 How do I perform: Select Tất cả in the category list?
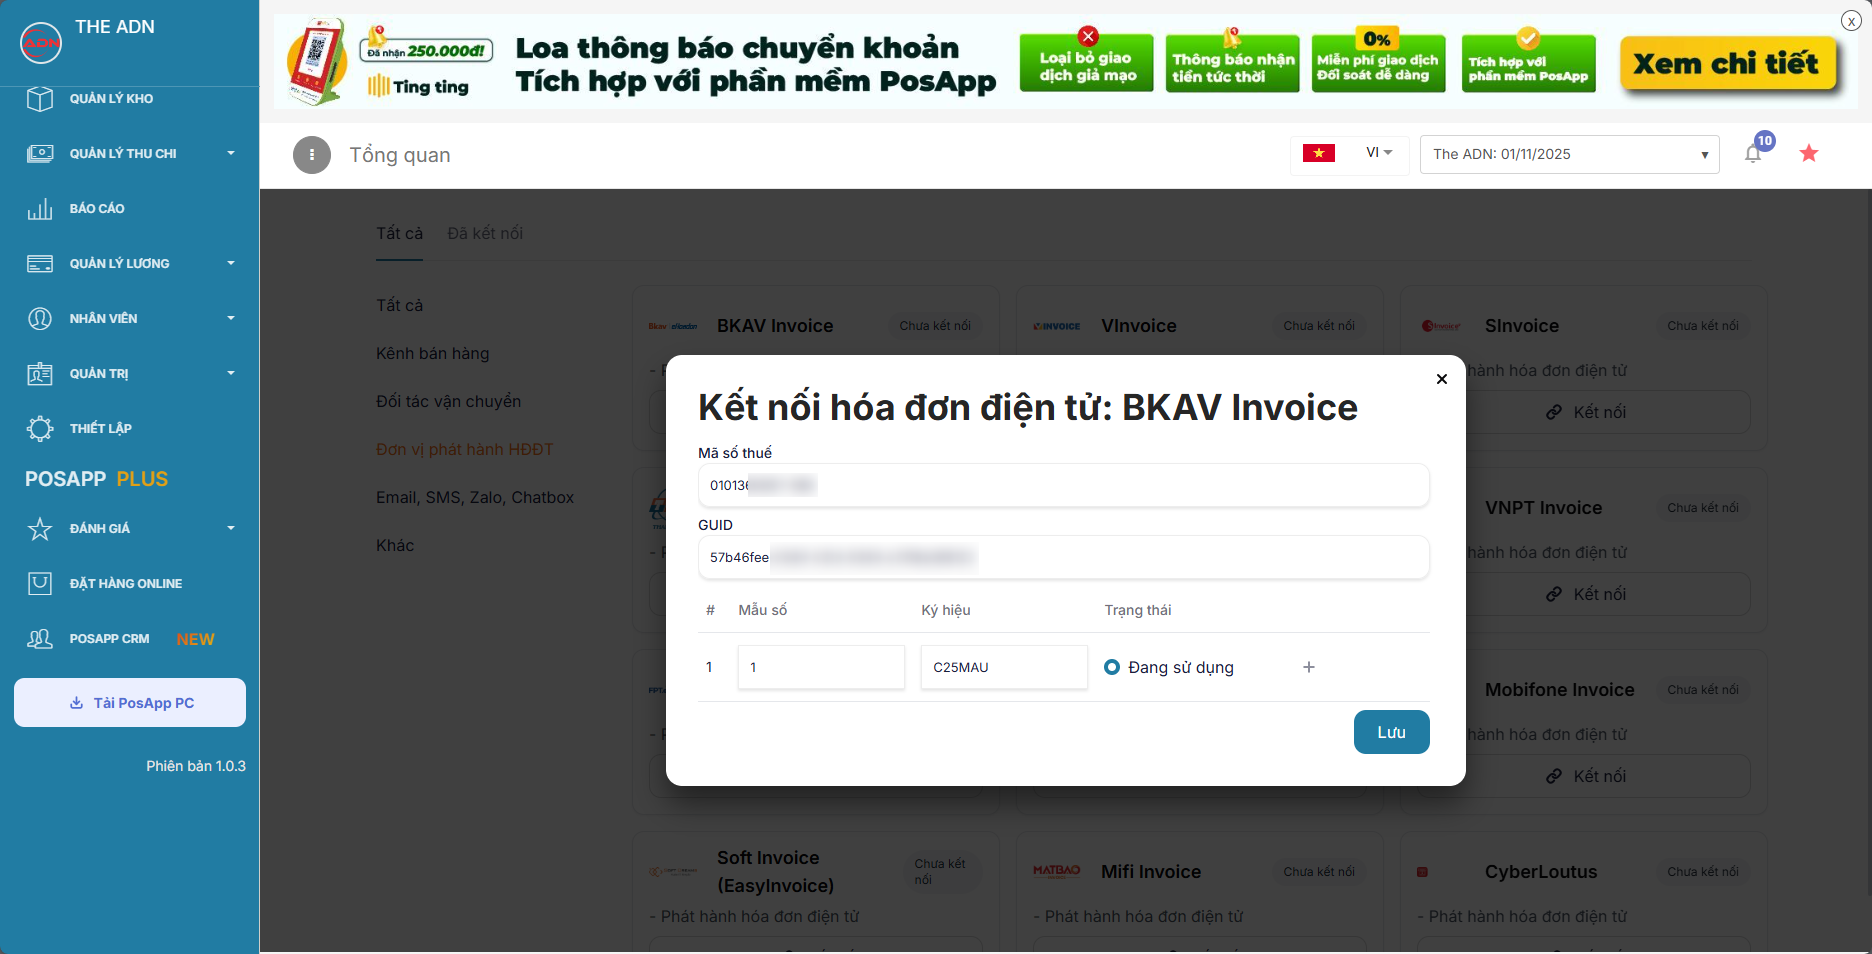(399, 306)
